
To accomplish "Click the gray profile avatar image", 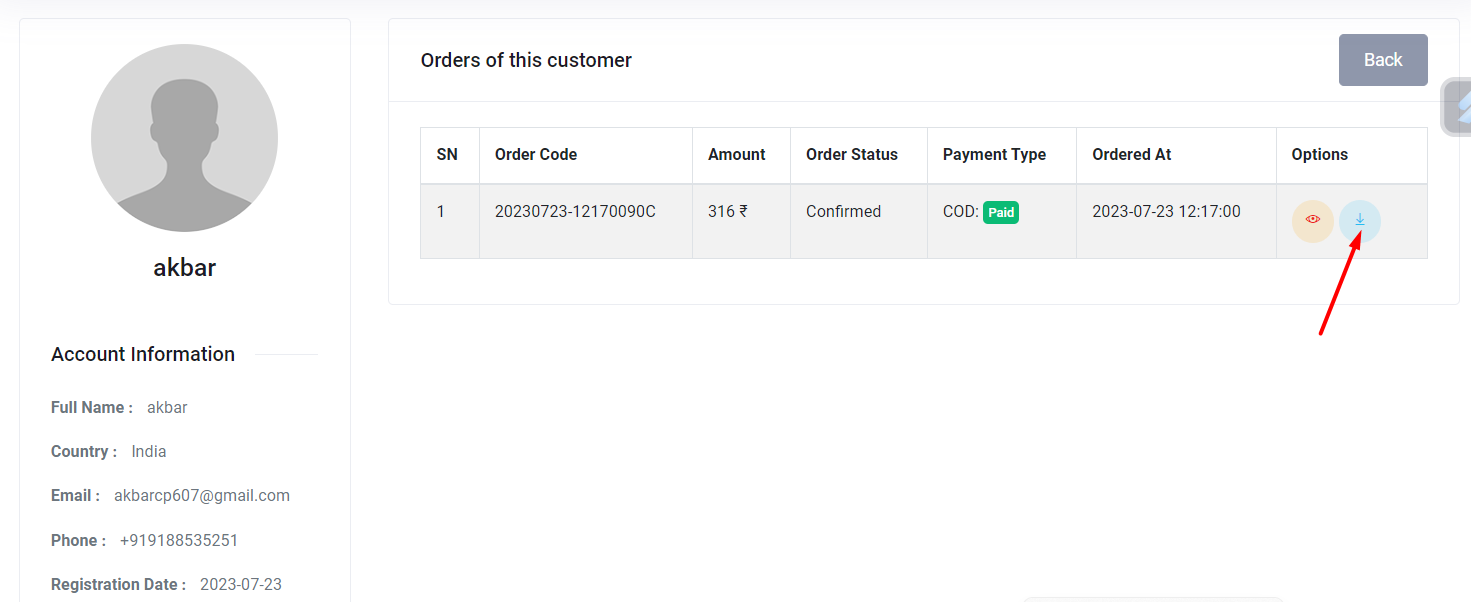I will click(x=184, y=138).
